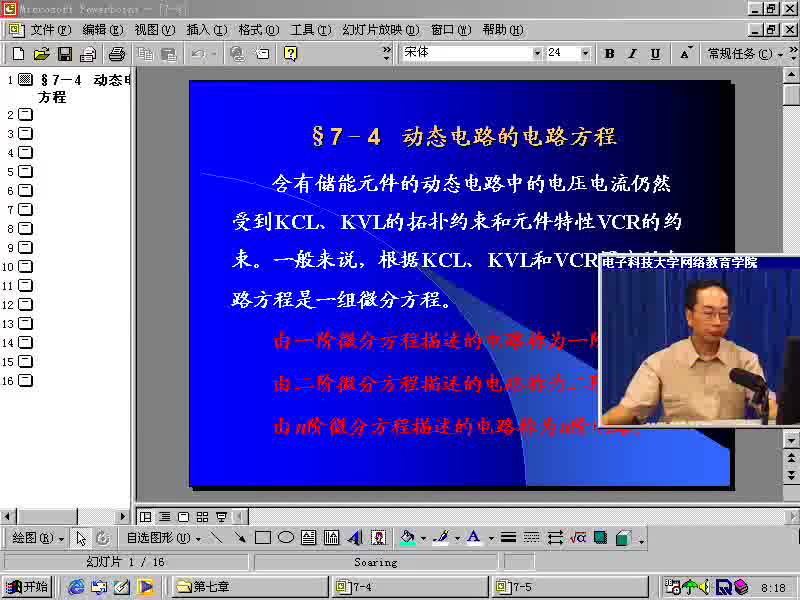
Task: Click the Select Objects pointer tool
Action: [x=81, y=538]
